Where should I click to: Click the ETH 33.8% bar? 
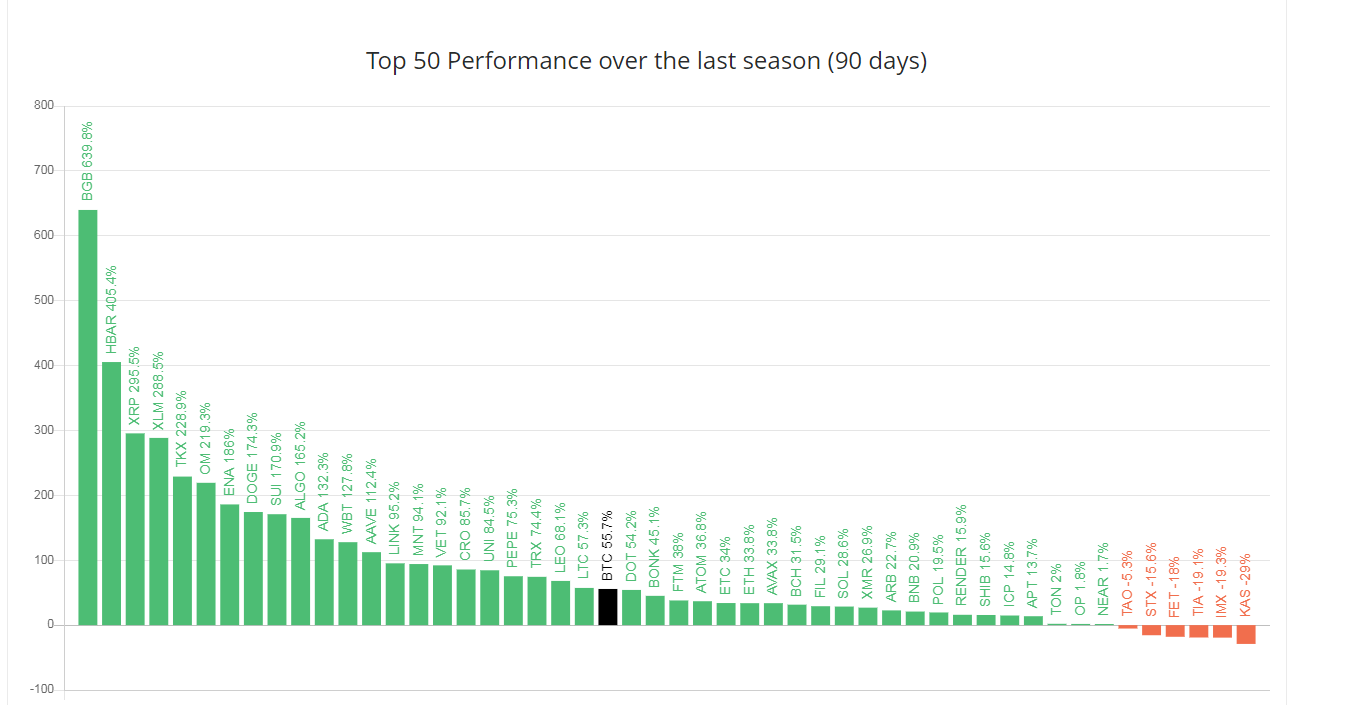pyautogui.click(x=749, y=614)
